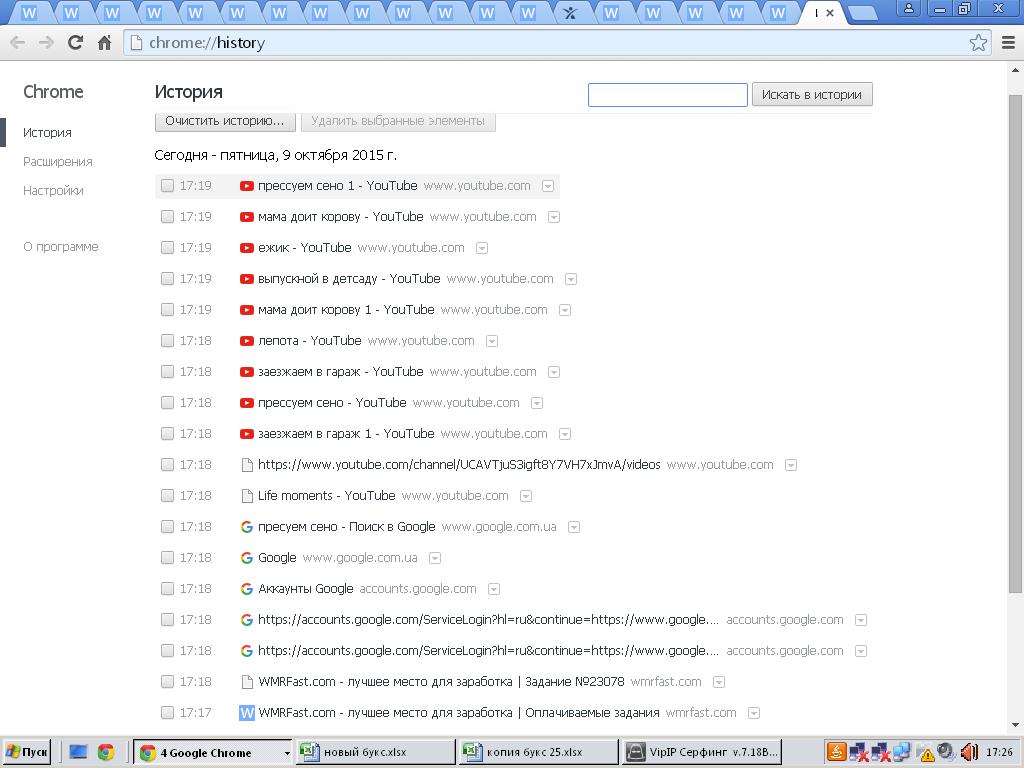
Task: Close the active history tab
Action: [x=830, y=13]
